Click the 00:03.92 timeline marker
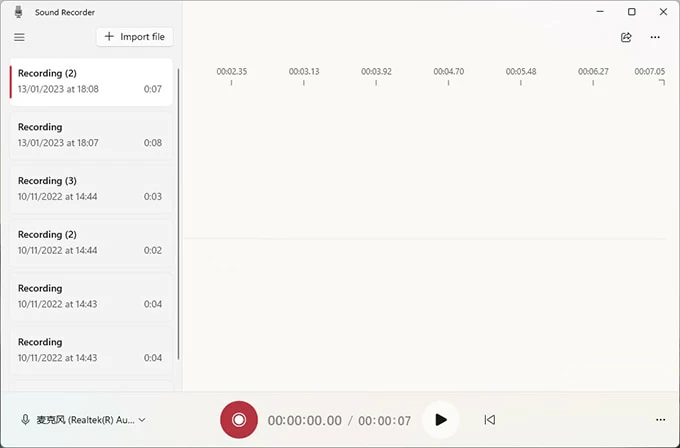 (376, 72)
